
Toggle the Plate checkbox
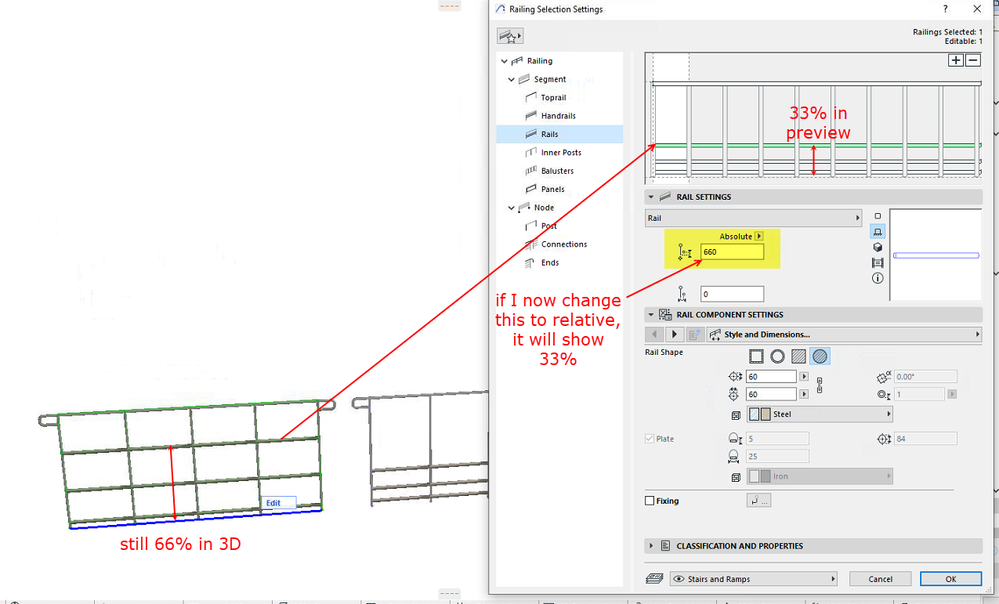click(650, 438)
